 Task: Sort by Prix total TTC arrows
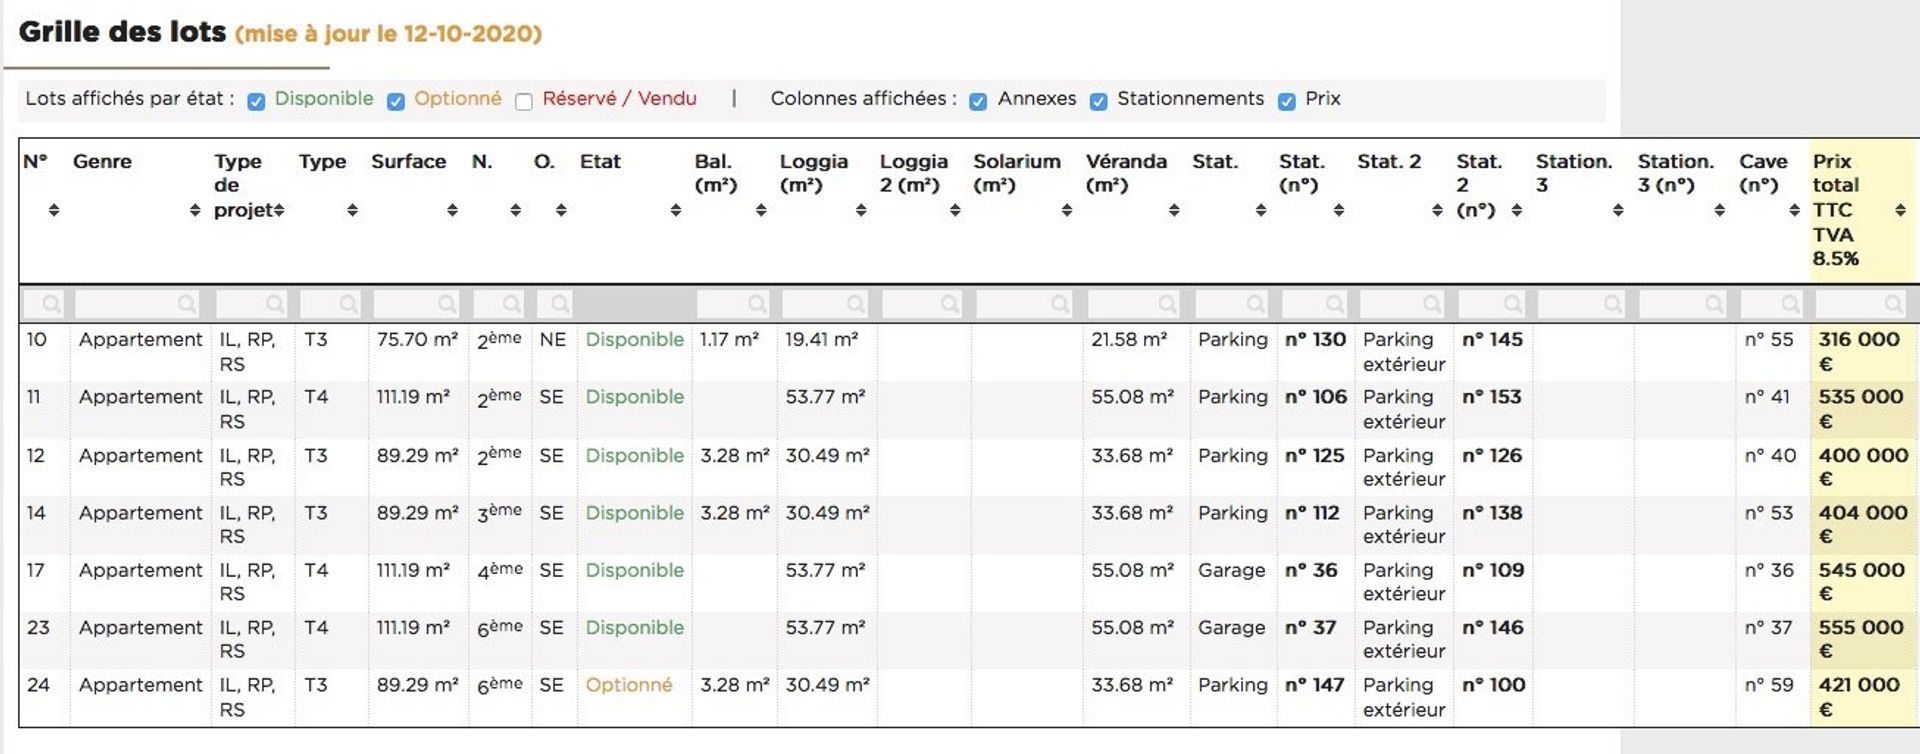pyautogui.click(x=1900, y=210)
